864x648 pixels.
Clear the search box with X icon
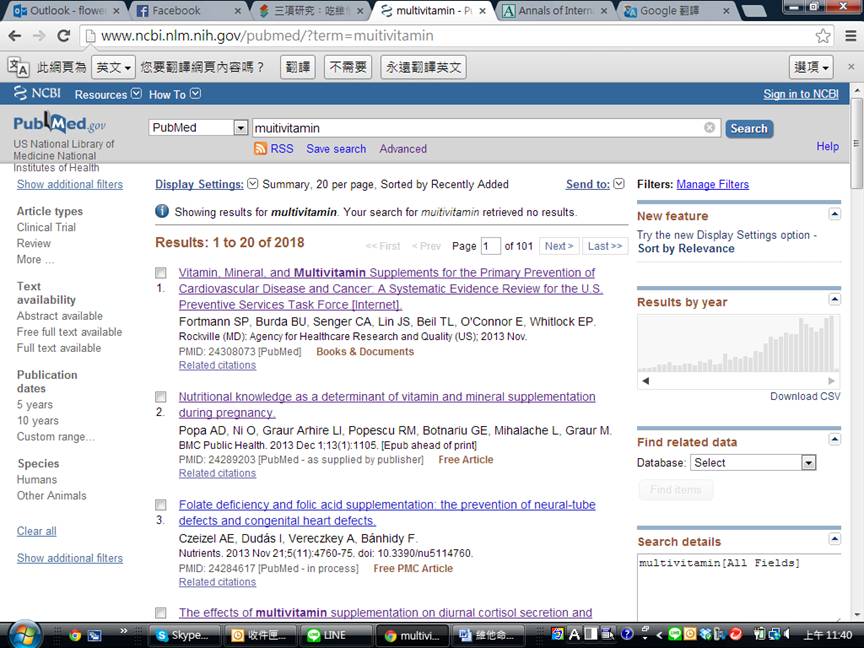[709, 128]
